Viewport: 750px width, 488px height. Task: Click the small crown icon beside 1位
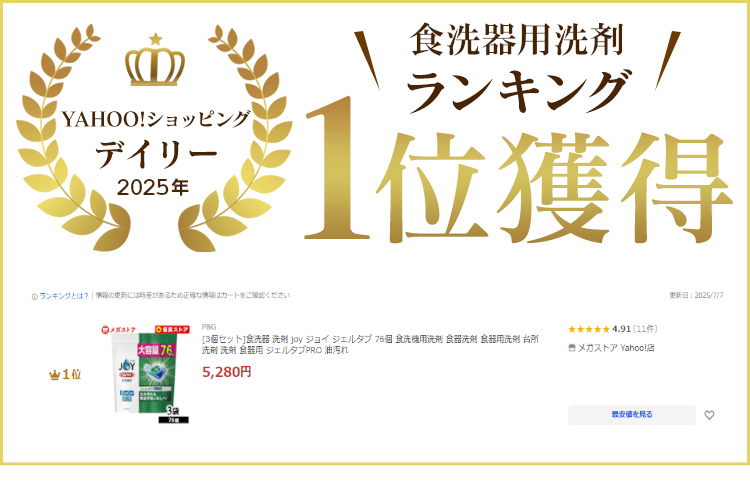click(x=55, y=375)
